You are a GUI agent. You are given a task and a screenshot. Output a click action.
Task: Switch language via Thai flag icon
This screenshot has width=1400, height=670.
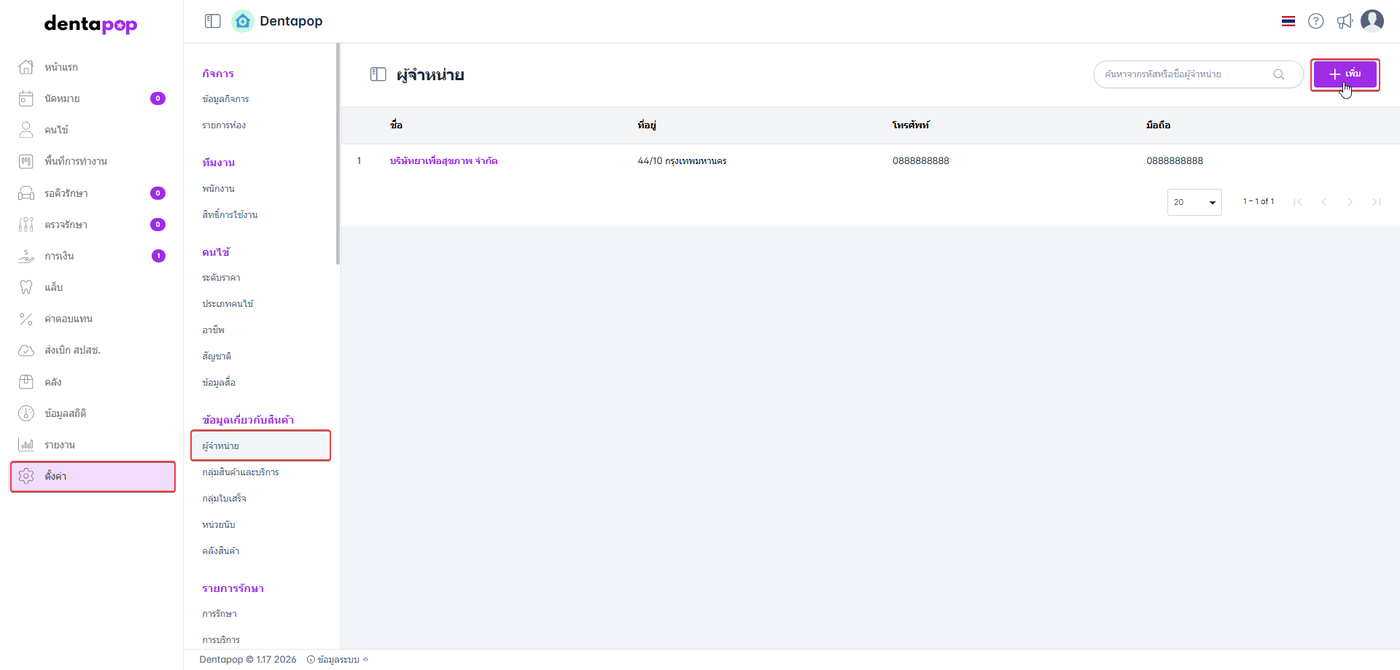(1288, 21)
